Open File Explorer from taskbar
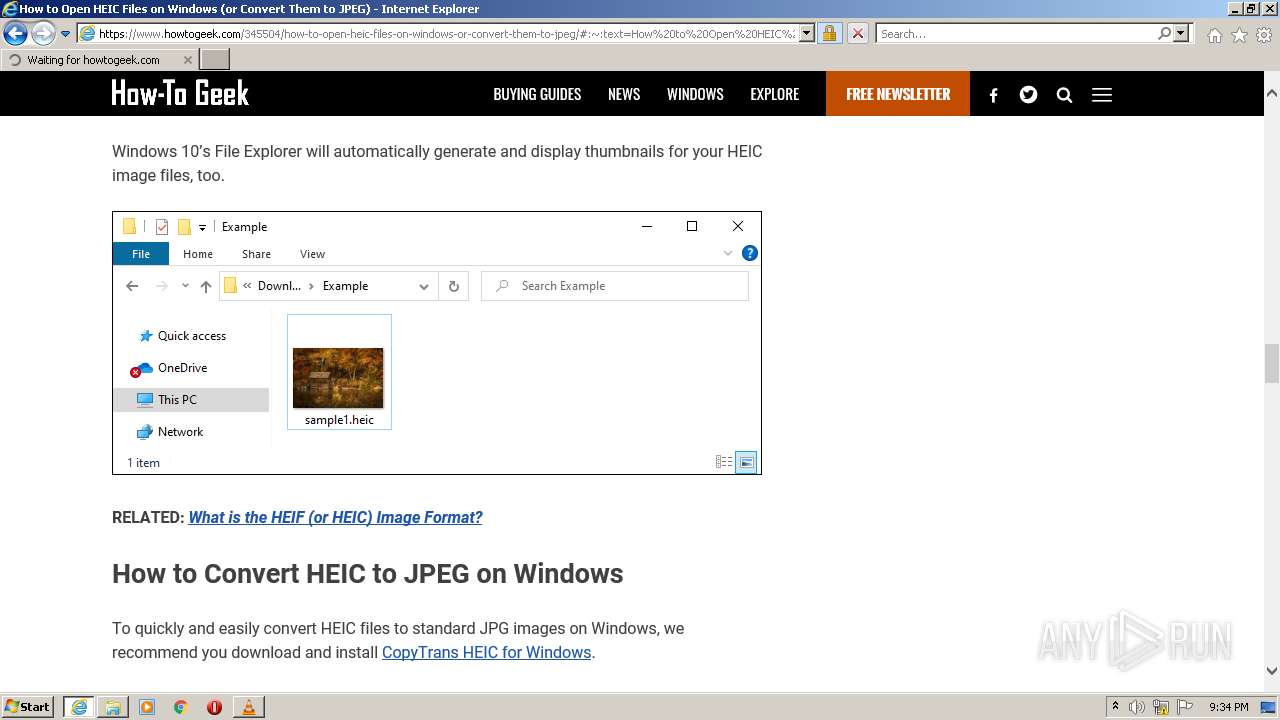The image size is (1280, 720). tap(113, 707)
